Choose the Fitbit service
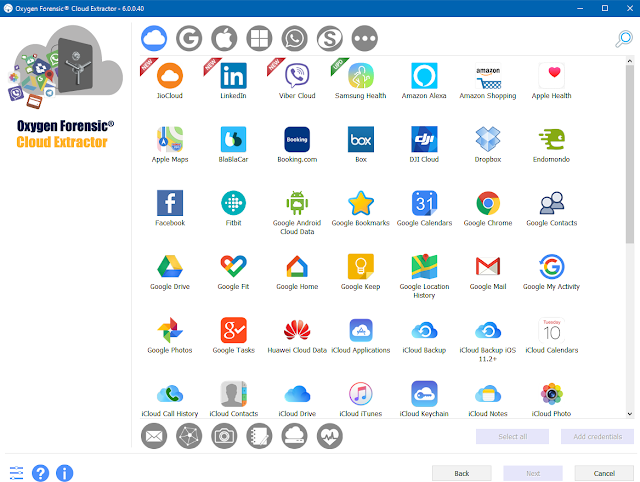 tap(233, 208)
